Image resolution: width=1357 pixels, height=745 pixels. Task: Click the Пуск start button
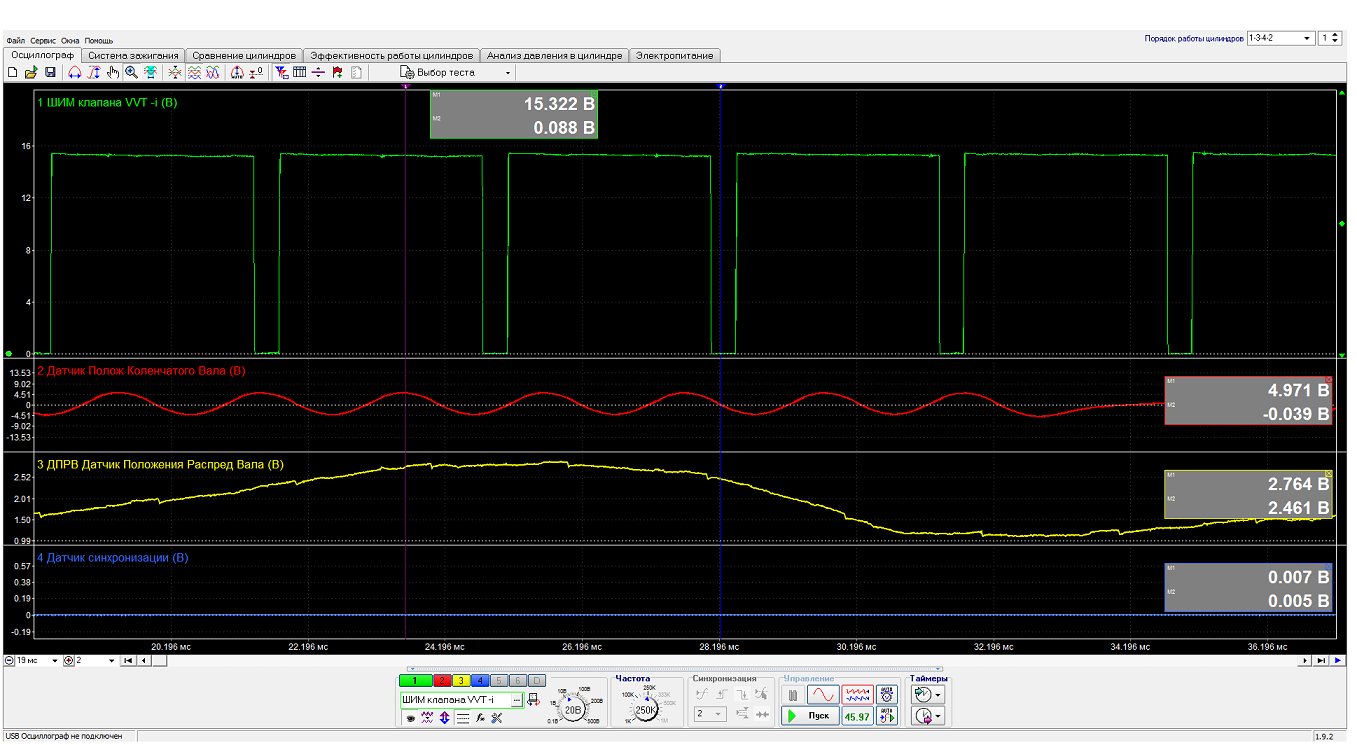click(810, 716)
